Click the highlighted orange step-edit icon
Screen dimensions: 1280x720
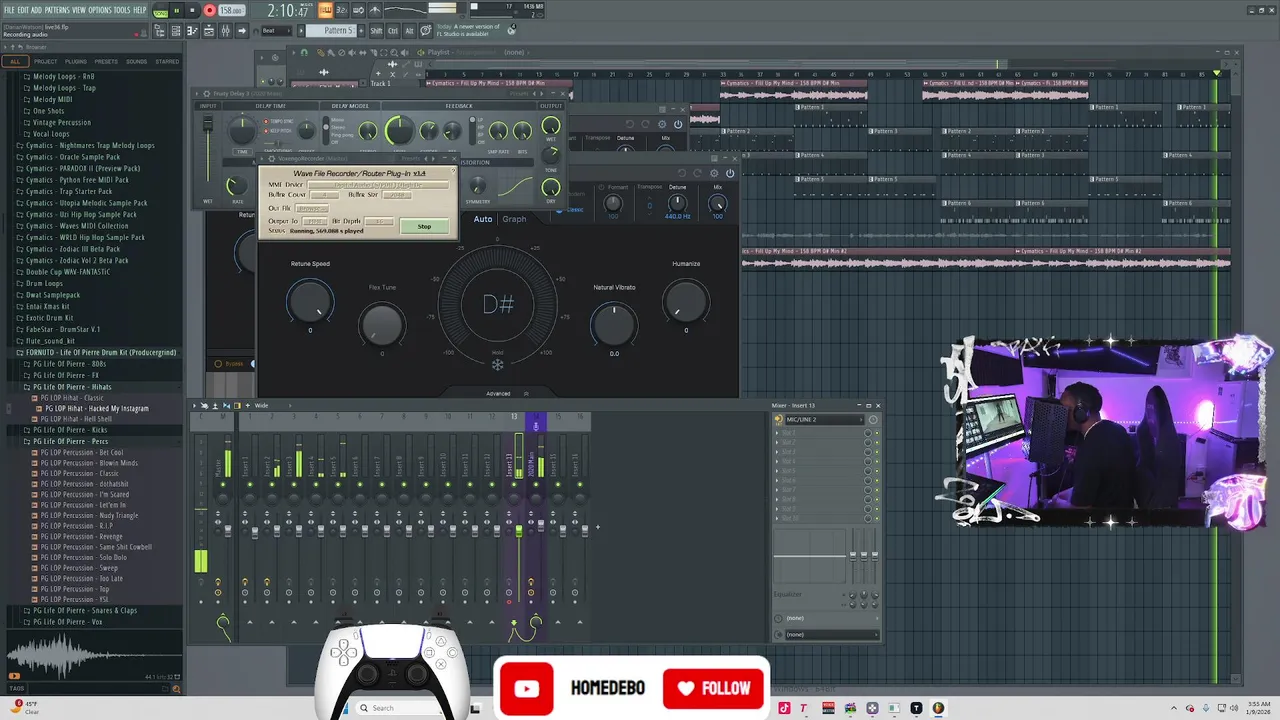point(325,10)
